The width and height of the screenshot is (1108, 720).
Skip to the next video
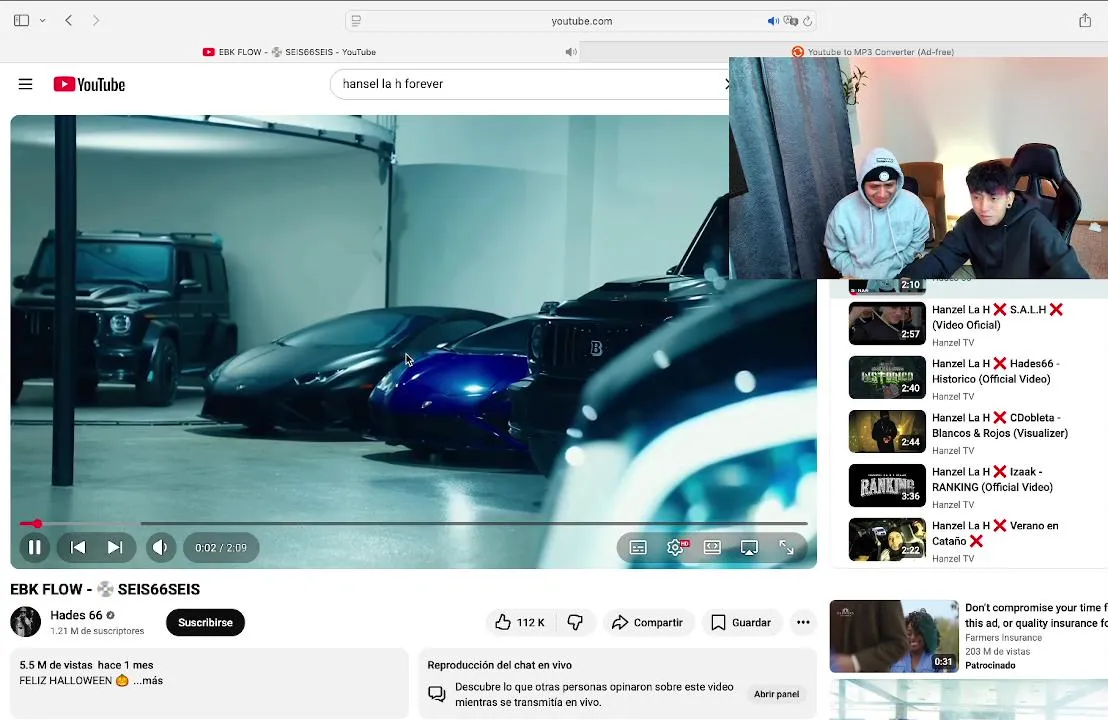pos(114,547)
